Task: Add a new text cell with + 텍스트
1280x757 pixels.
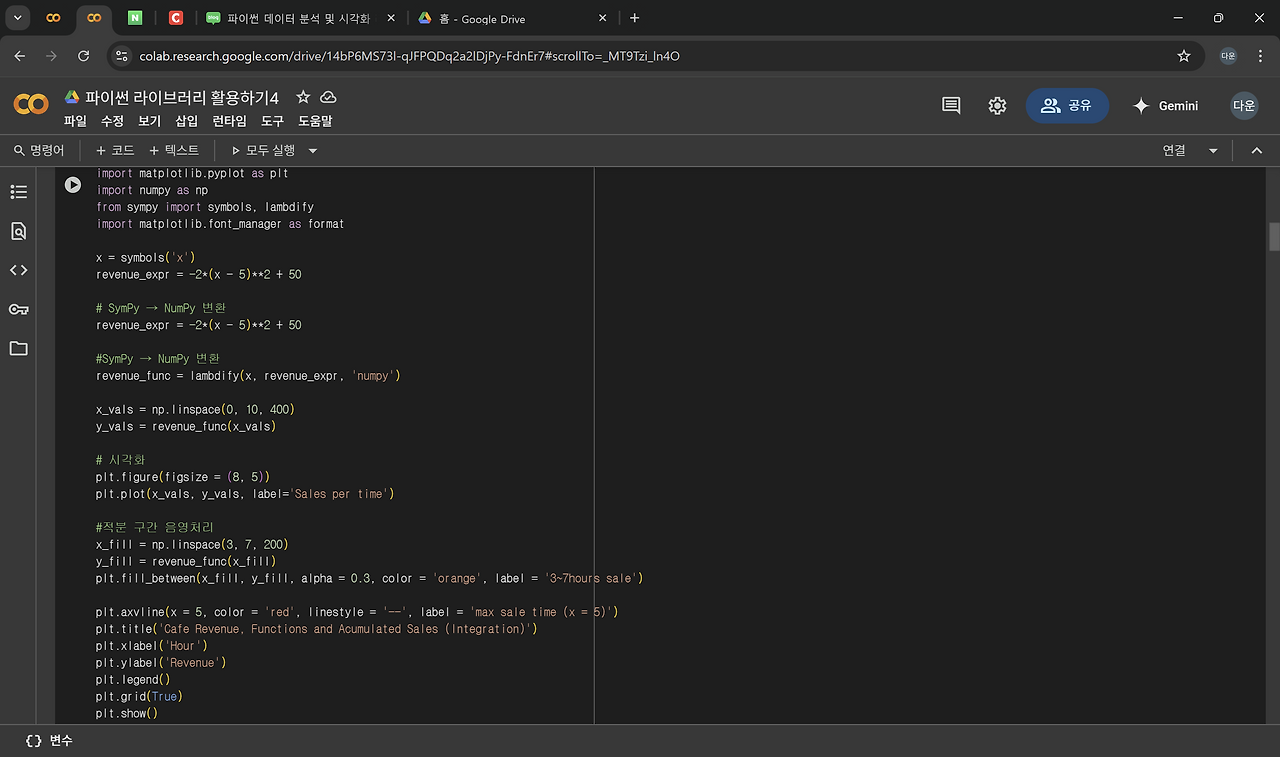Action: (x=174, y=150)
